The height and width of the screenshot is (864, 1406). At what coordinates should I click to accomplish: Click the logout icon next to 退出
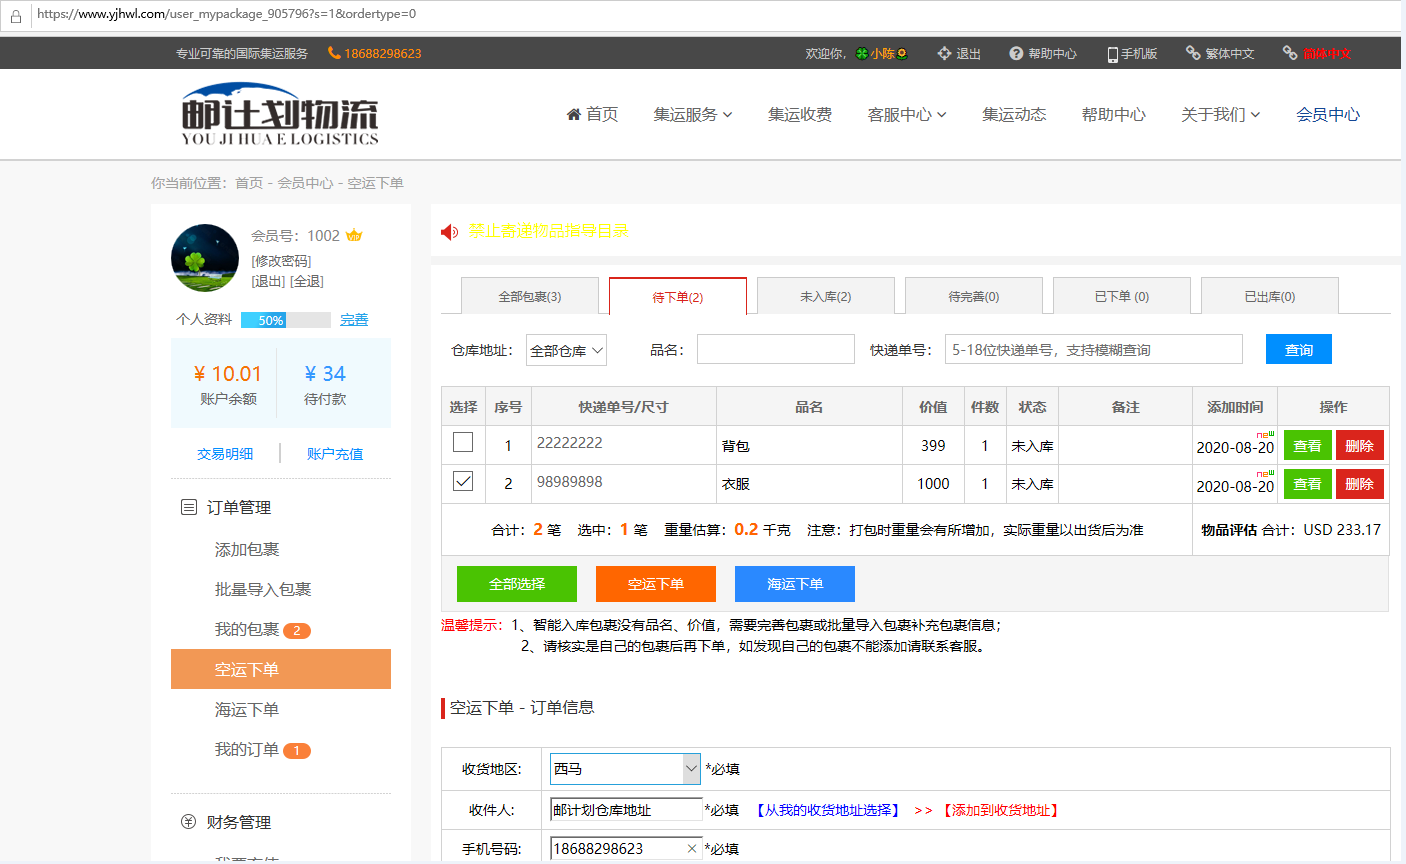(x=944, y=53)
